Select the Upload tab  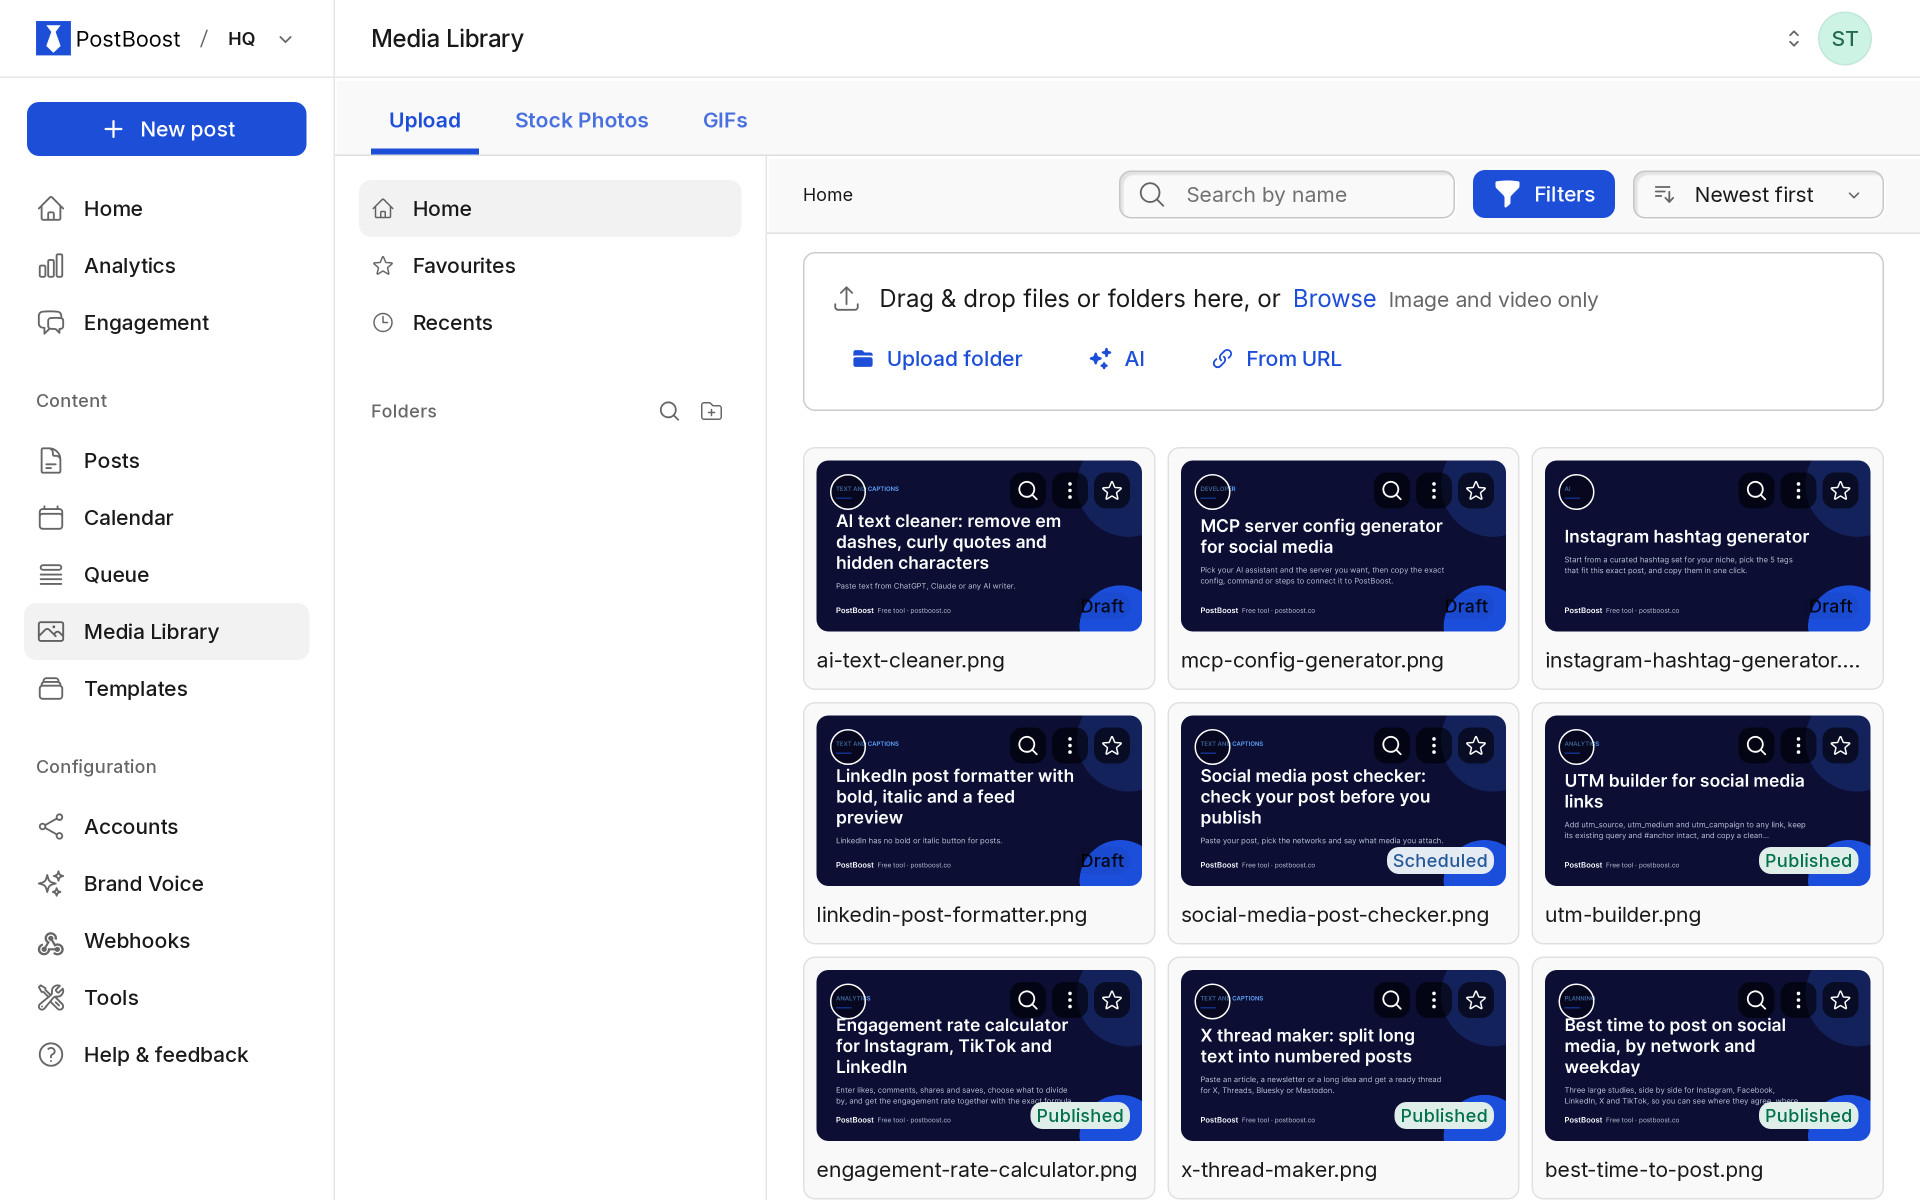click(424, 120)
